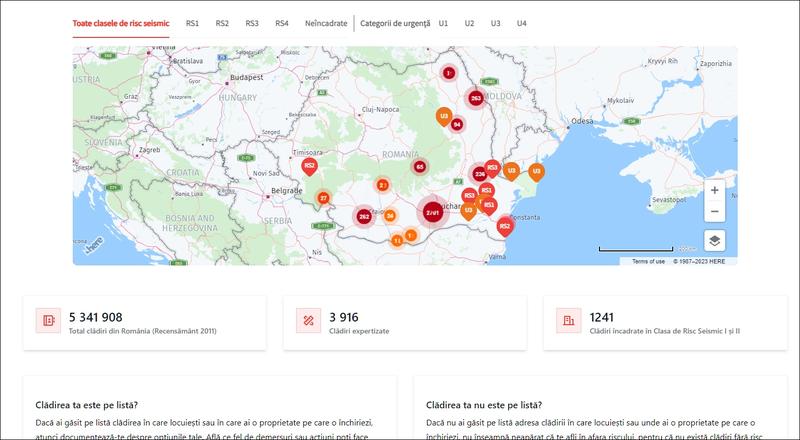Click the RS2 map pin near Constanta
Image resolution: width=800 pixels, height=440 pixels.
tap(505, 227)
